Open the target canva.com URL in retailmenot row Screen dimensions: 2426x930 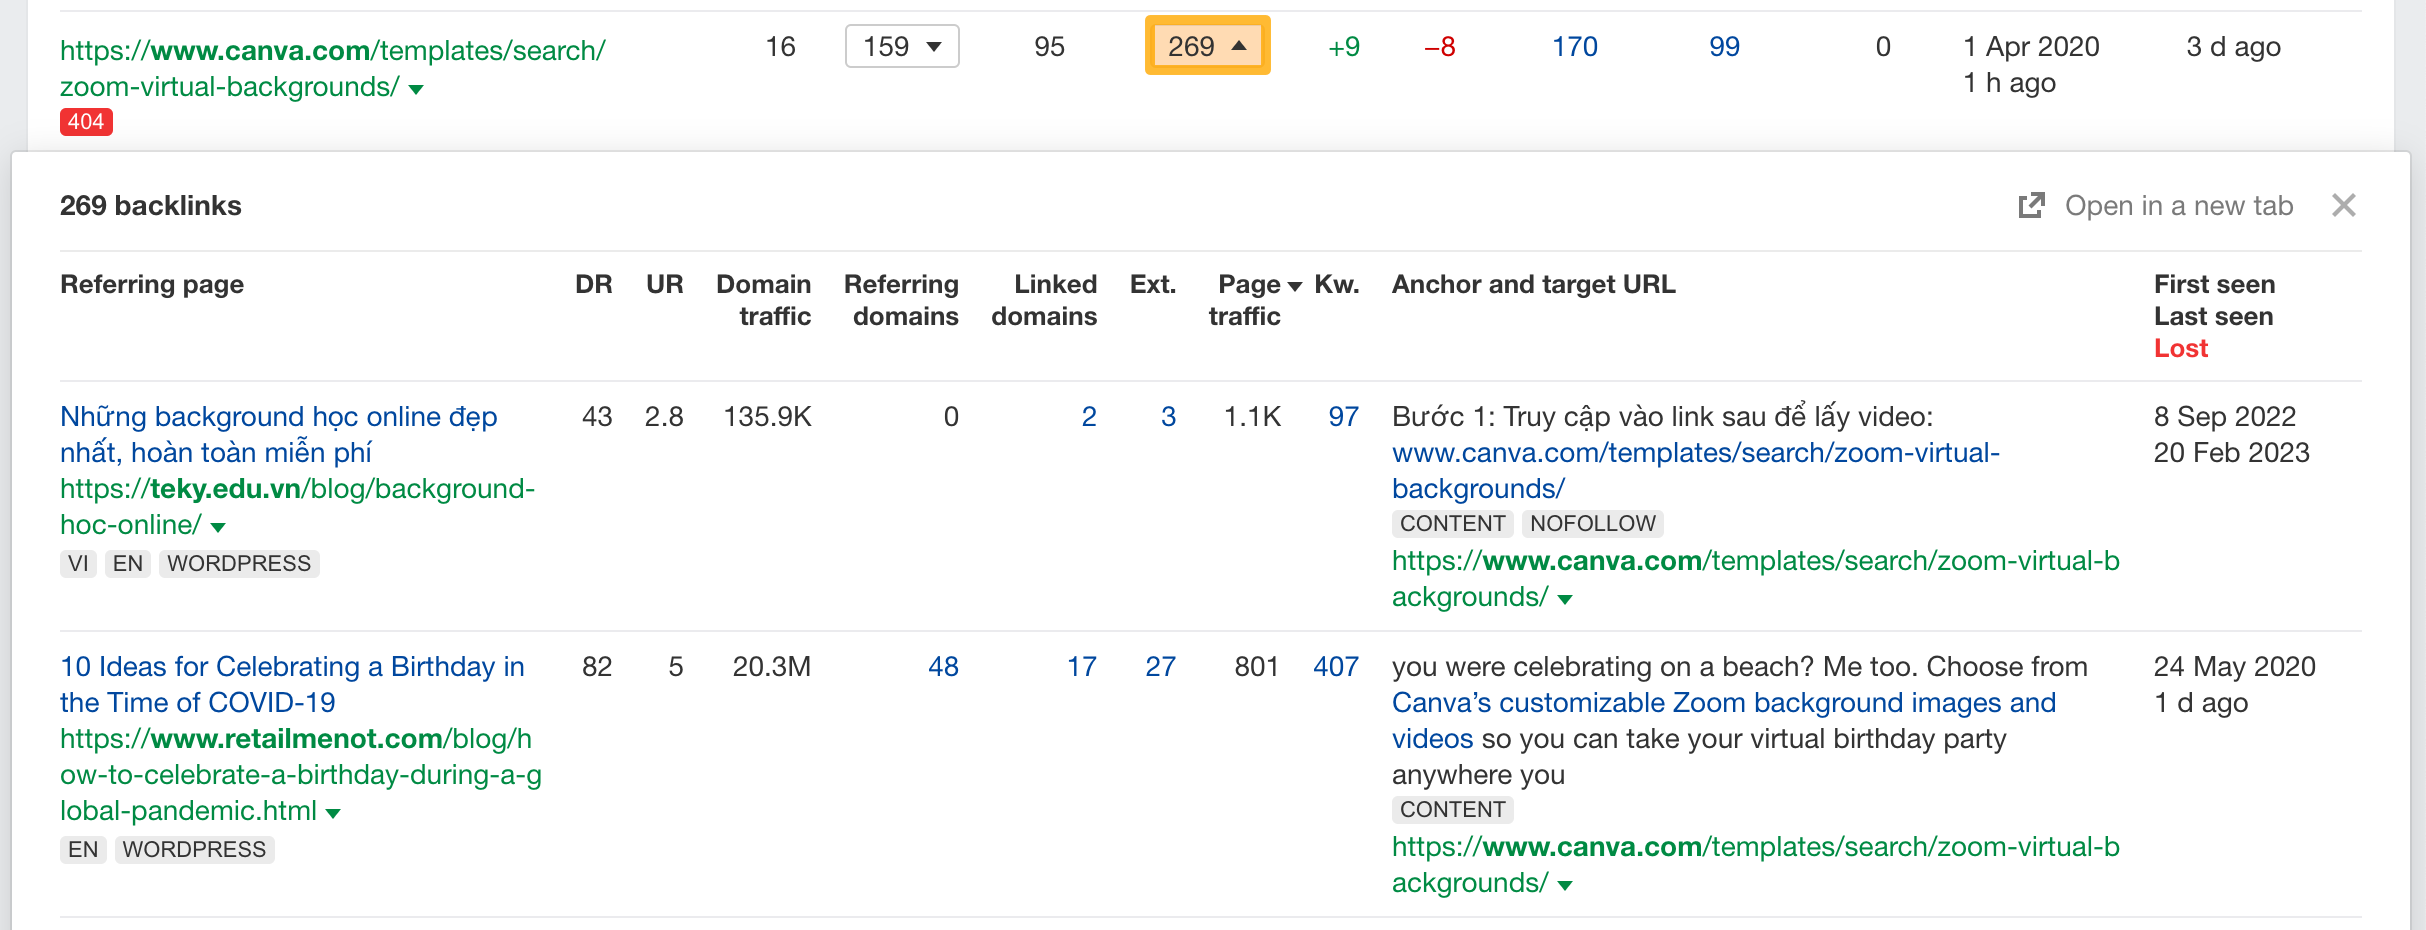pos(1755,864)
